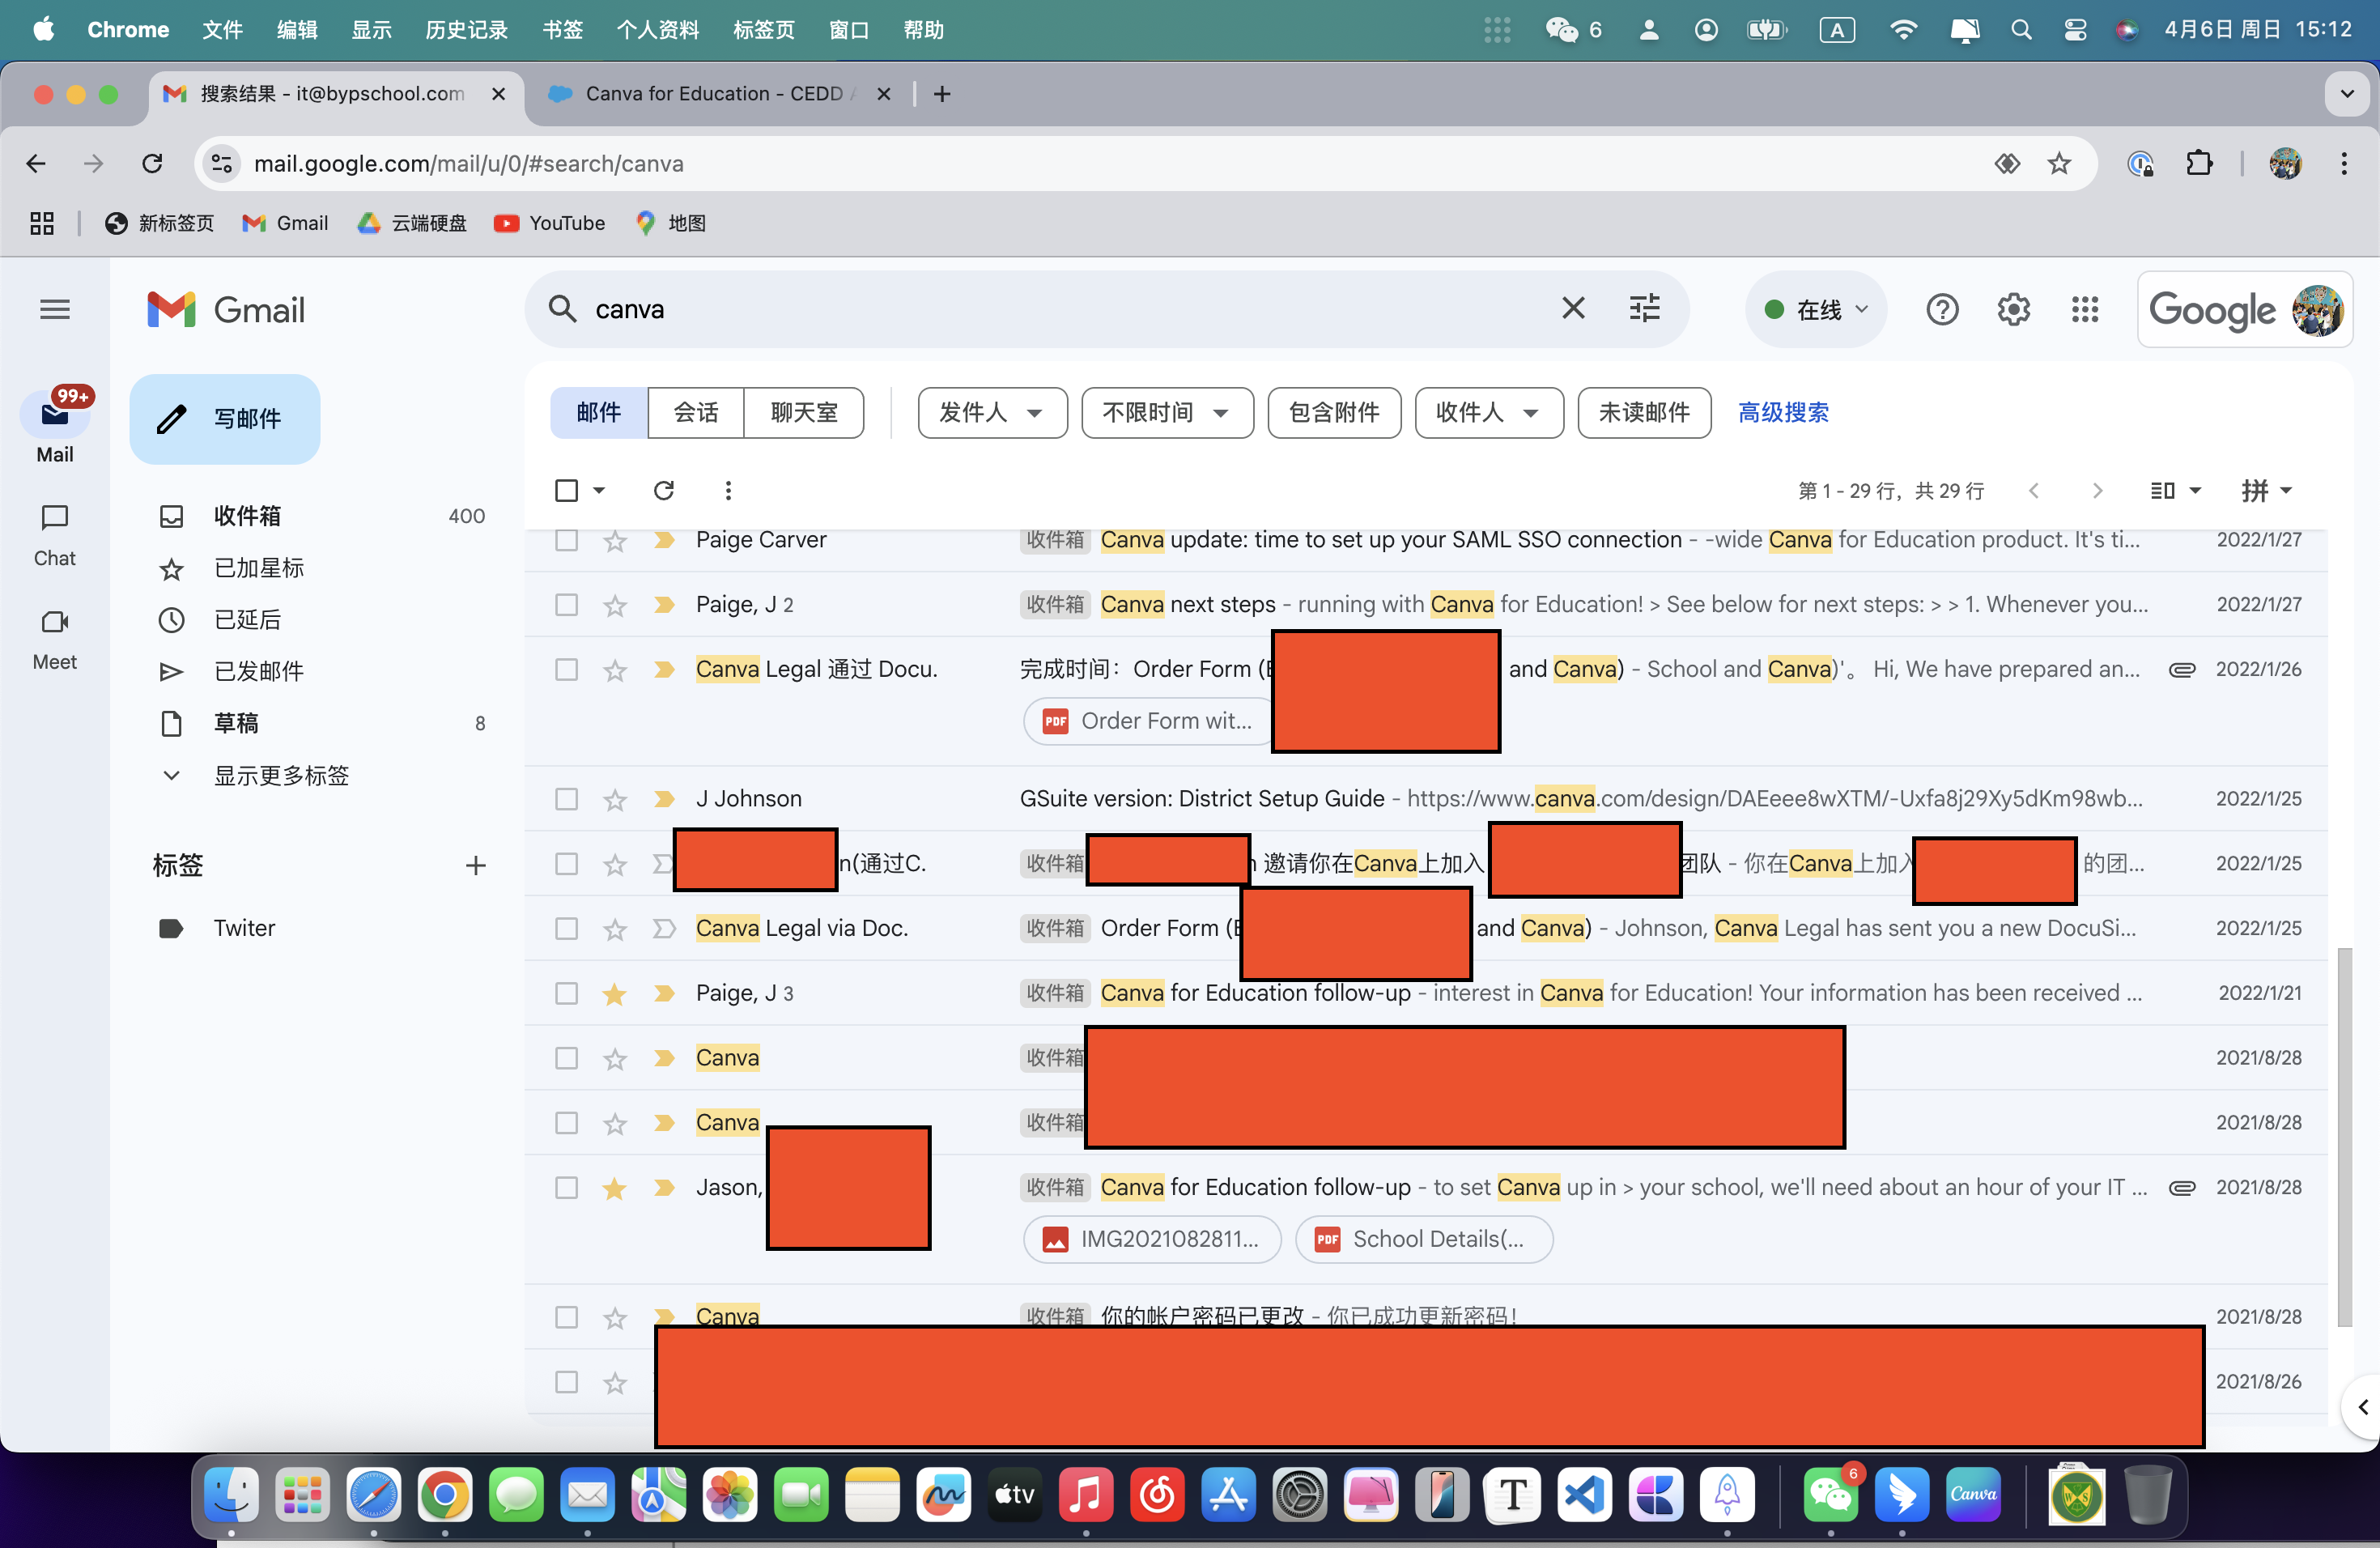Show search options filter icon
Screen dimensions: 2380x1548
[1645, 309]
